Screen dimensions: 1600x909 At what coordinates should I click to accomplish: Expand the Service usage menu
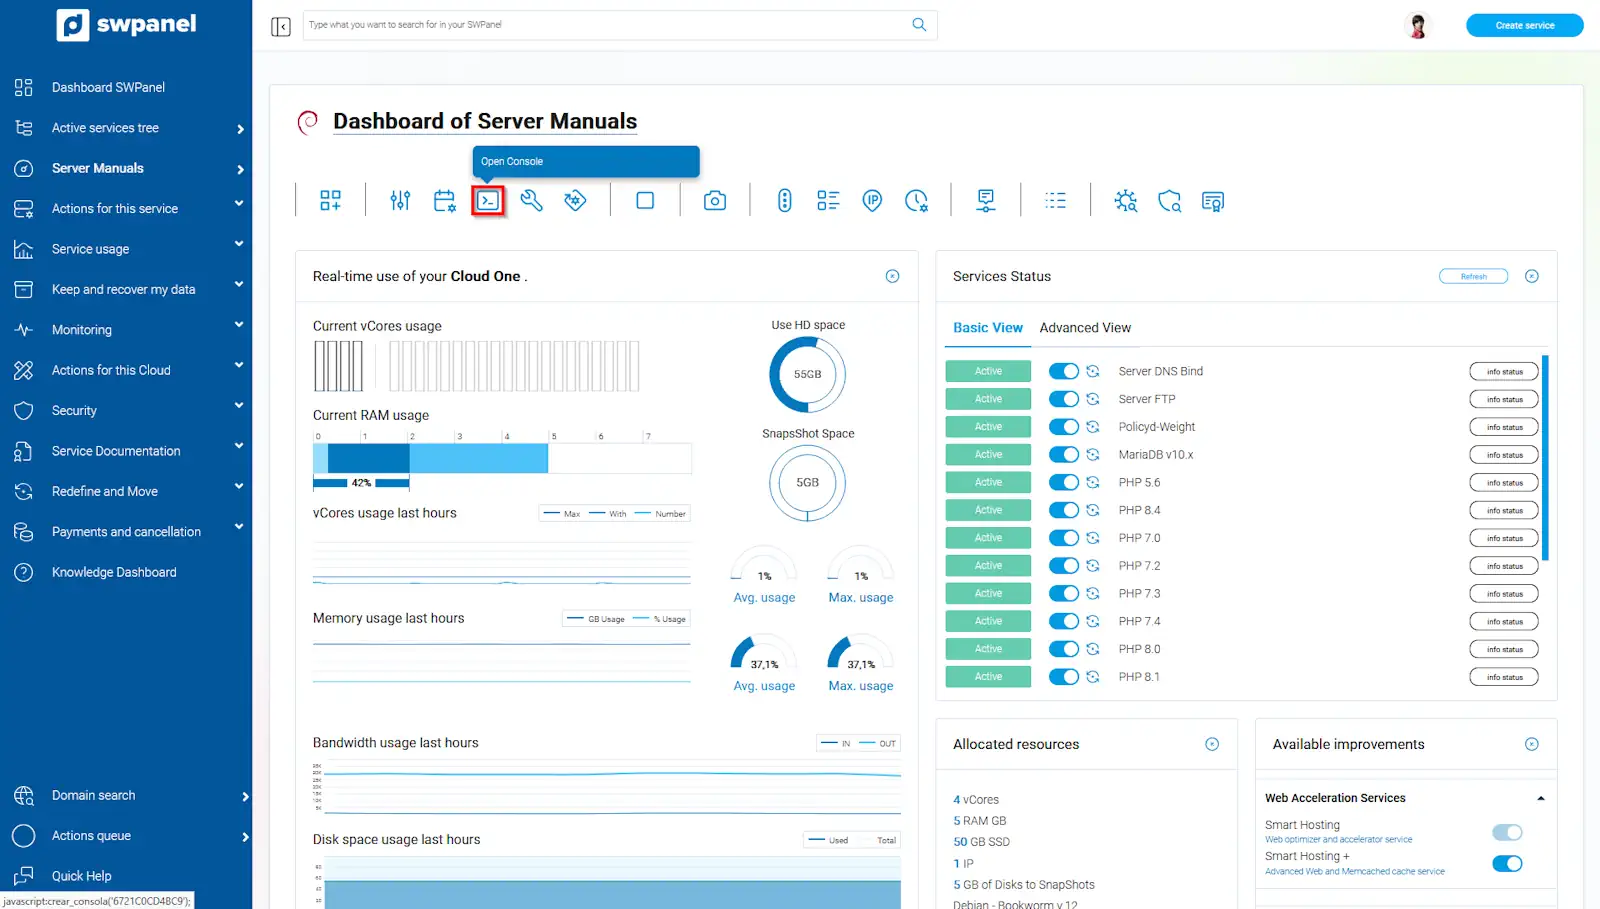click(x=126, y=249)
